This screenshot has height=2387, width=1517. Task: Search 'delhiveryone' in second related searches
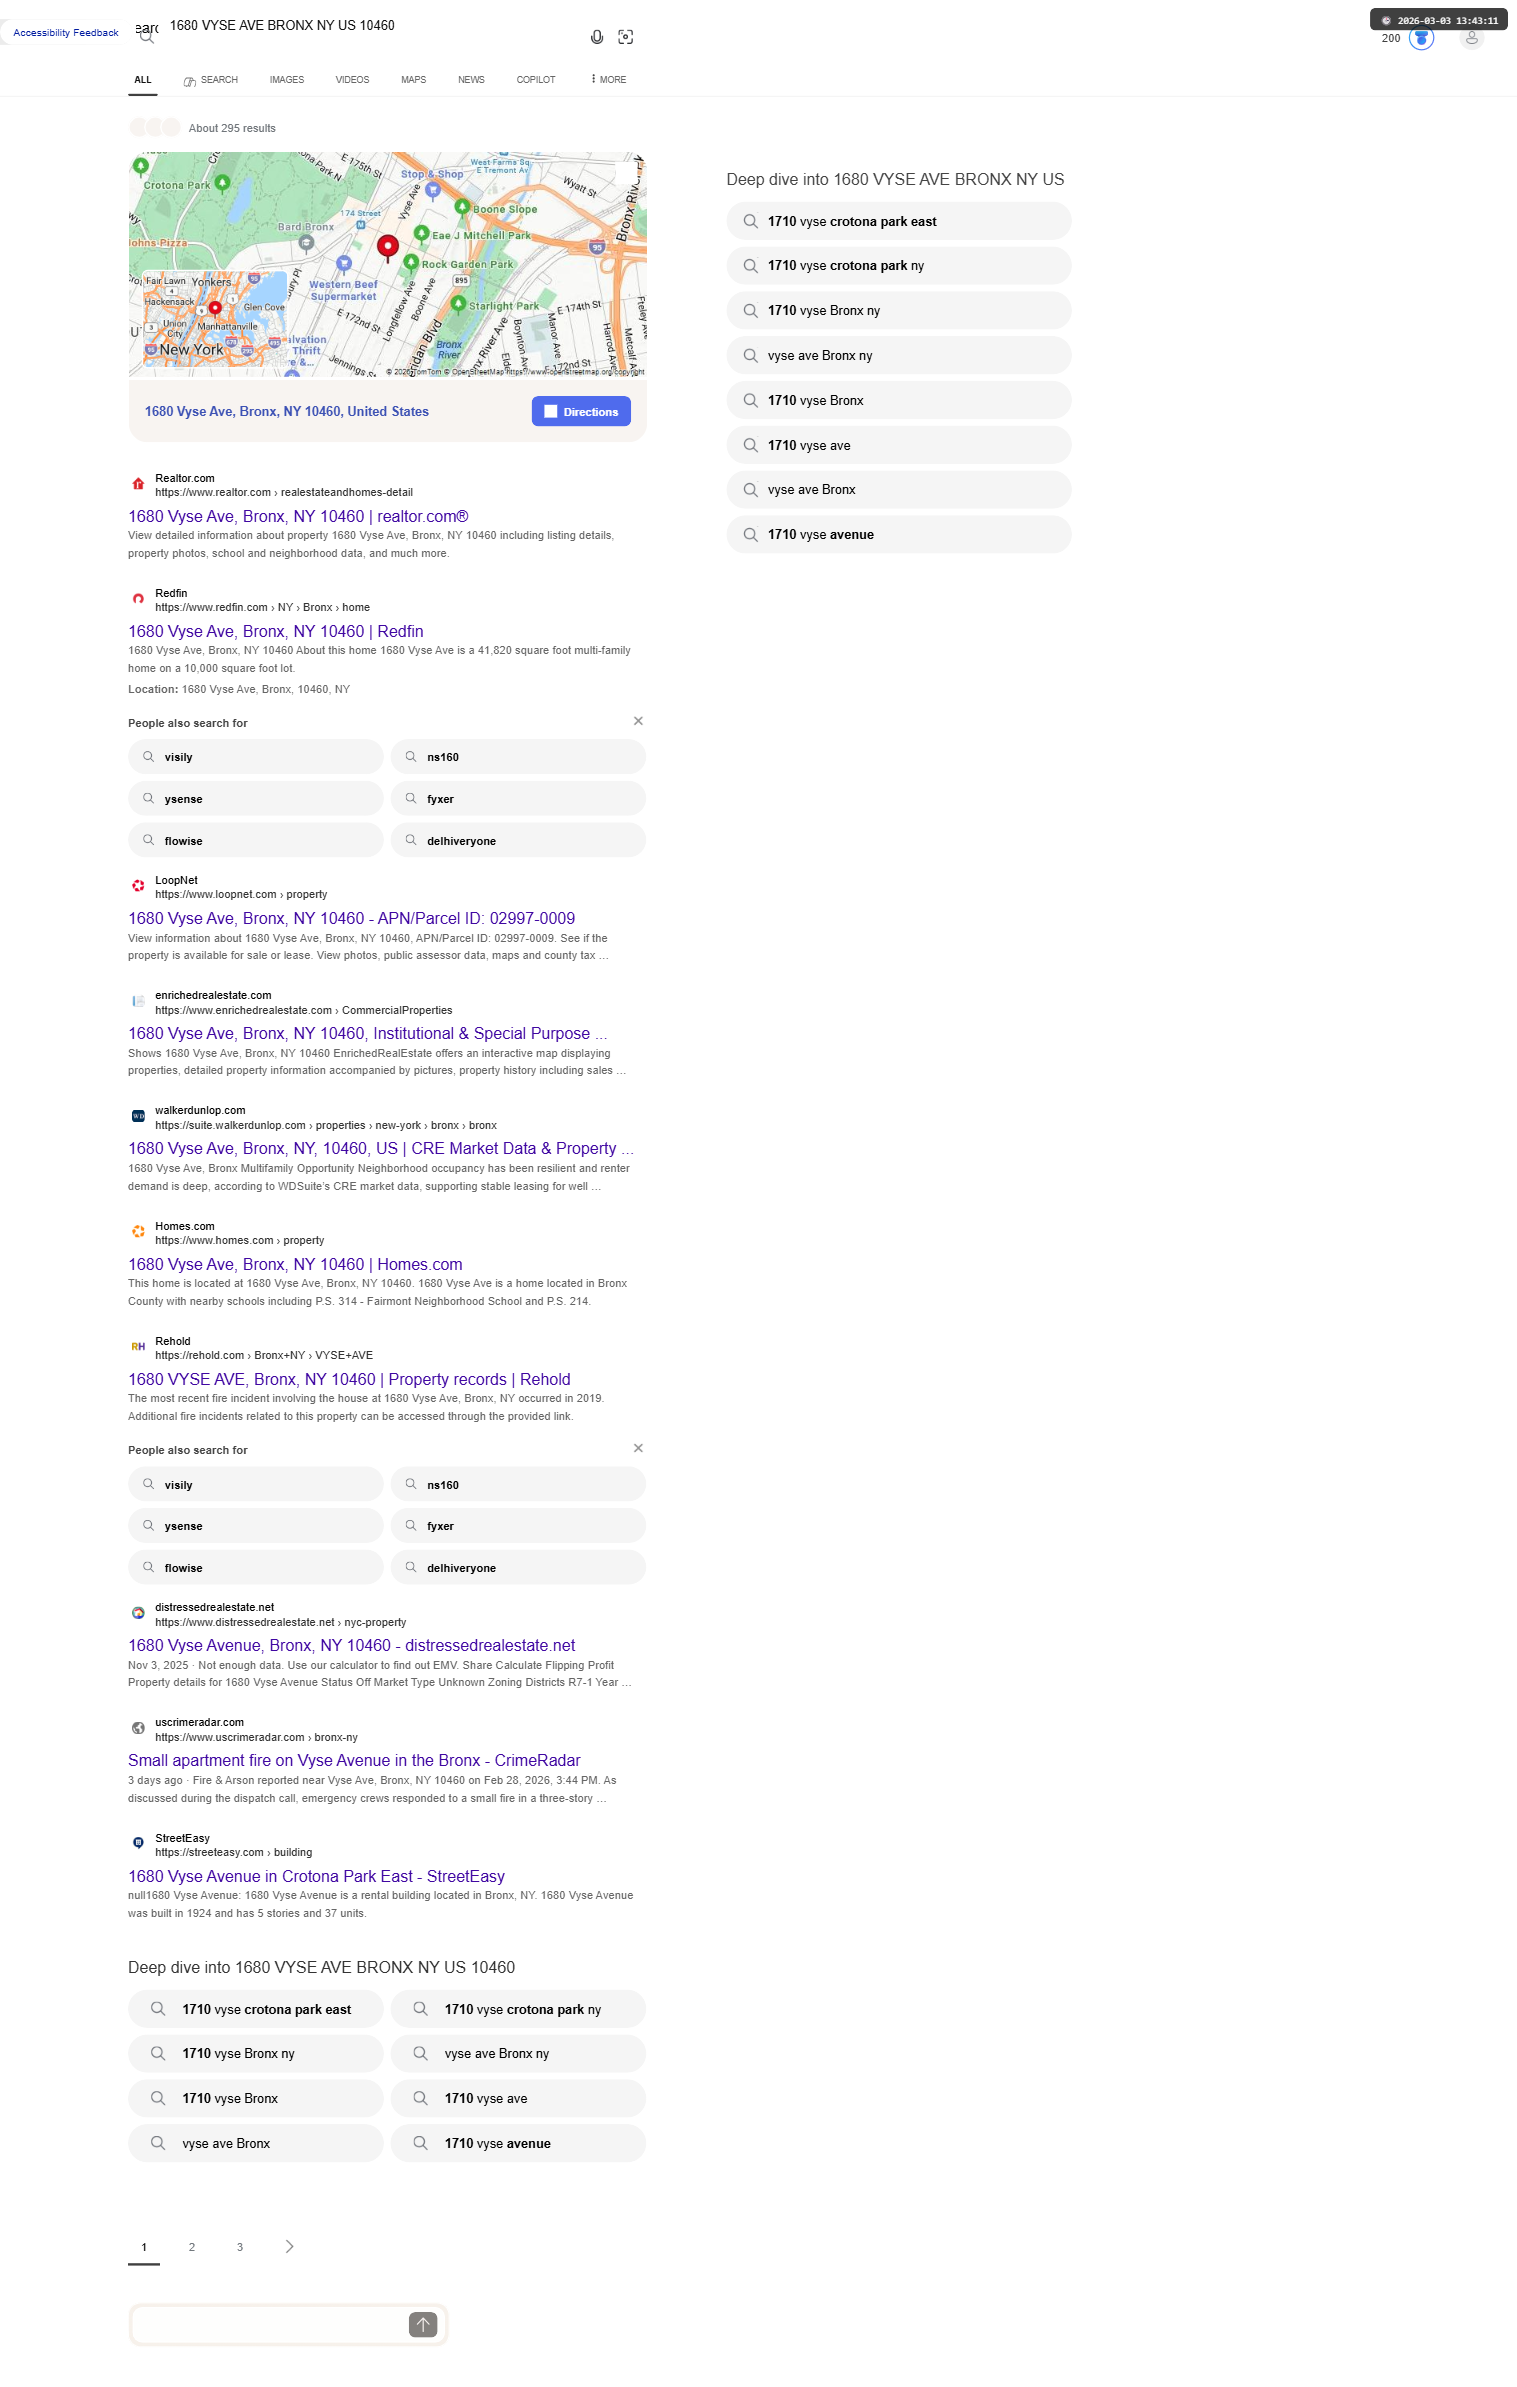(x=518, y=1568)
